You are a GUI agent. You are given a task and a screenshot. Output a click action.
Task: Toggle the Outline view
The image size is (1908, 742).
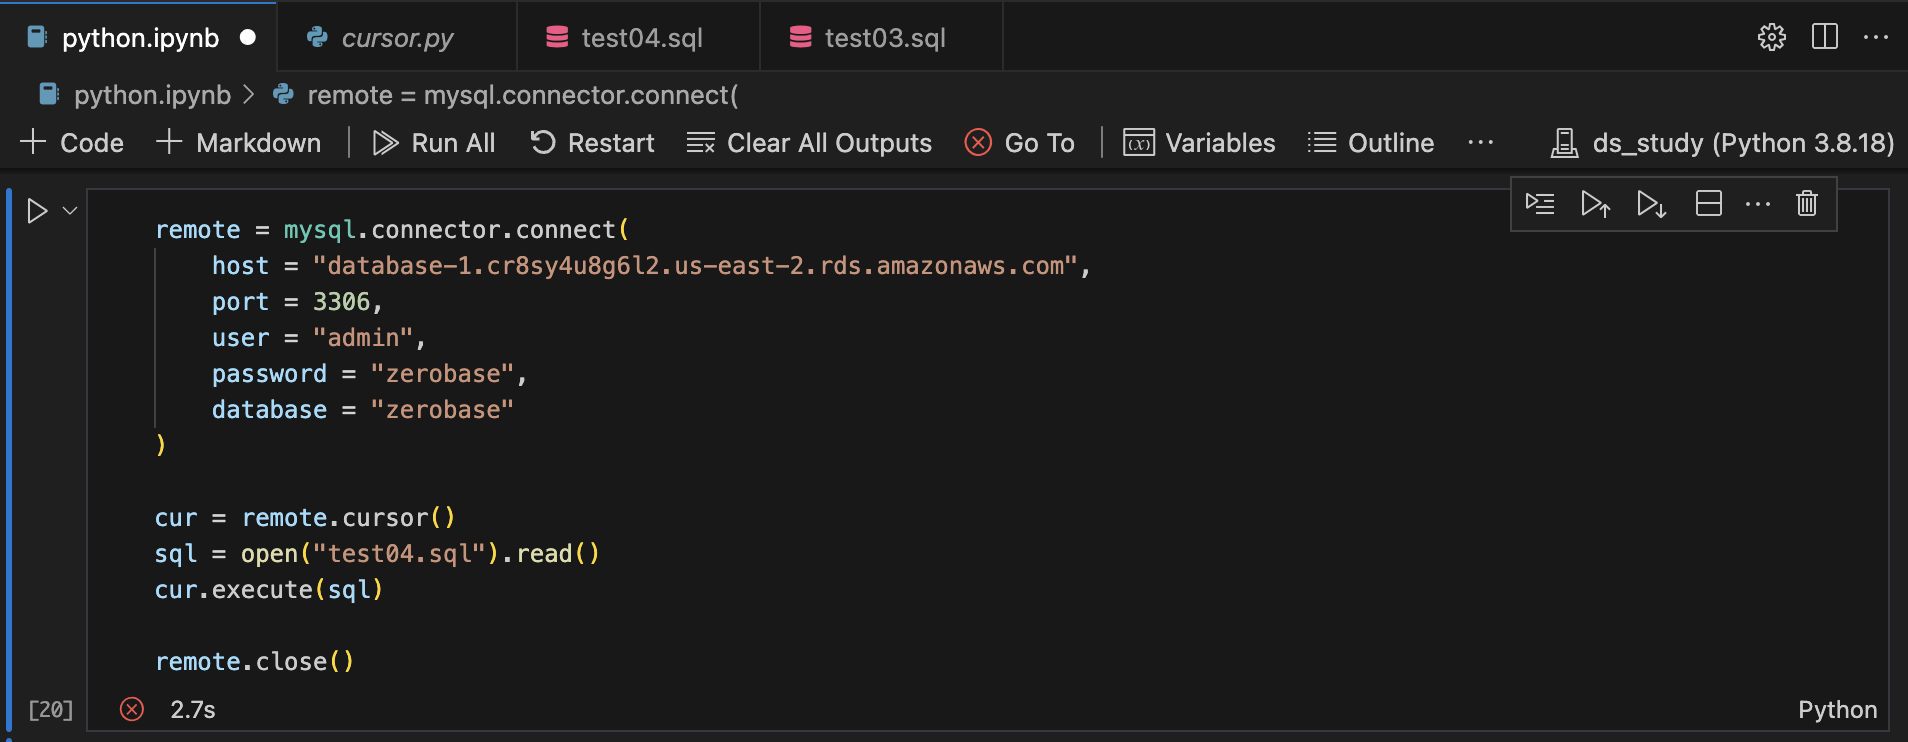coord(1371,143)
